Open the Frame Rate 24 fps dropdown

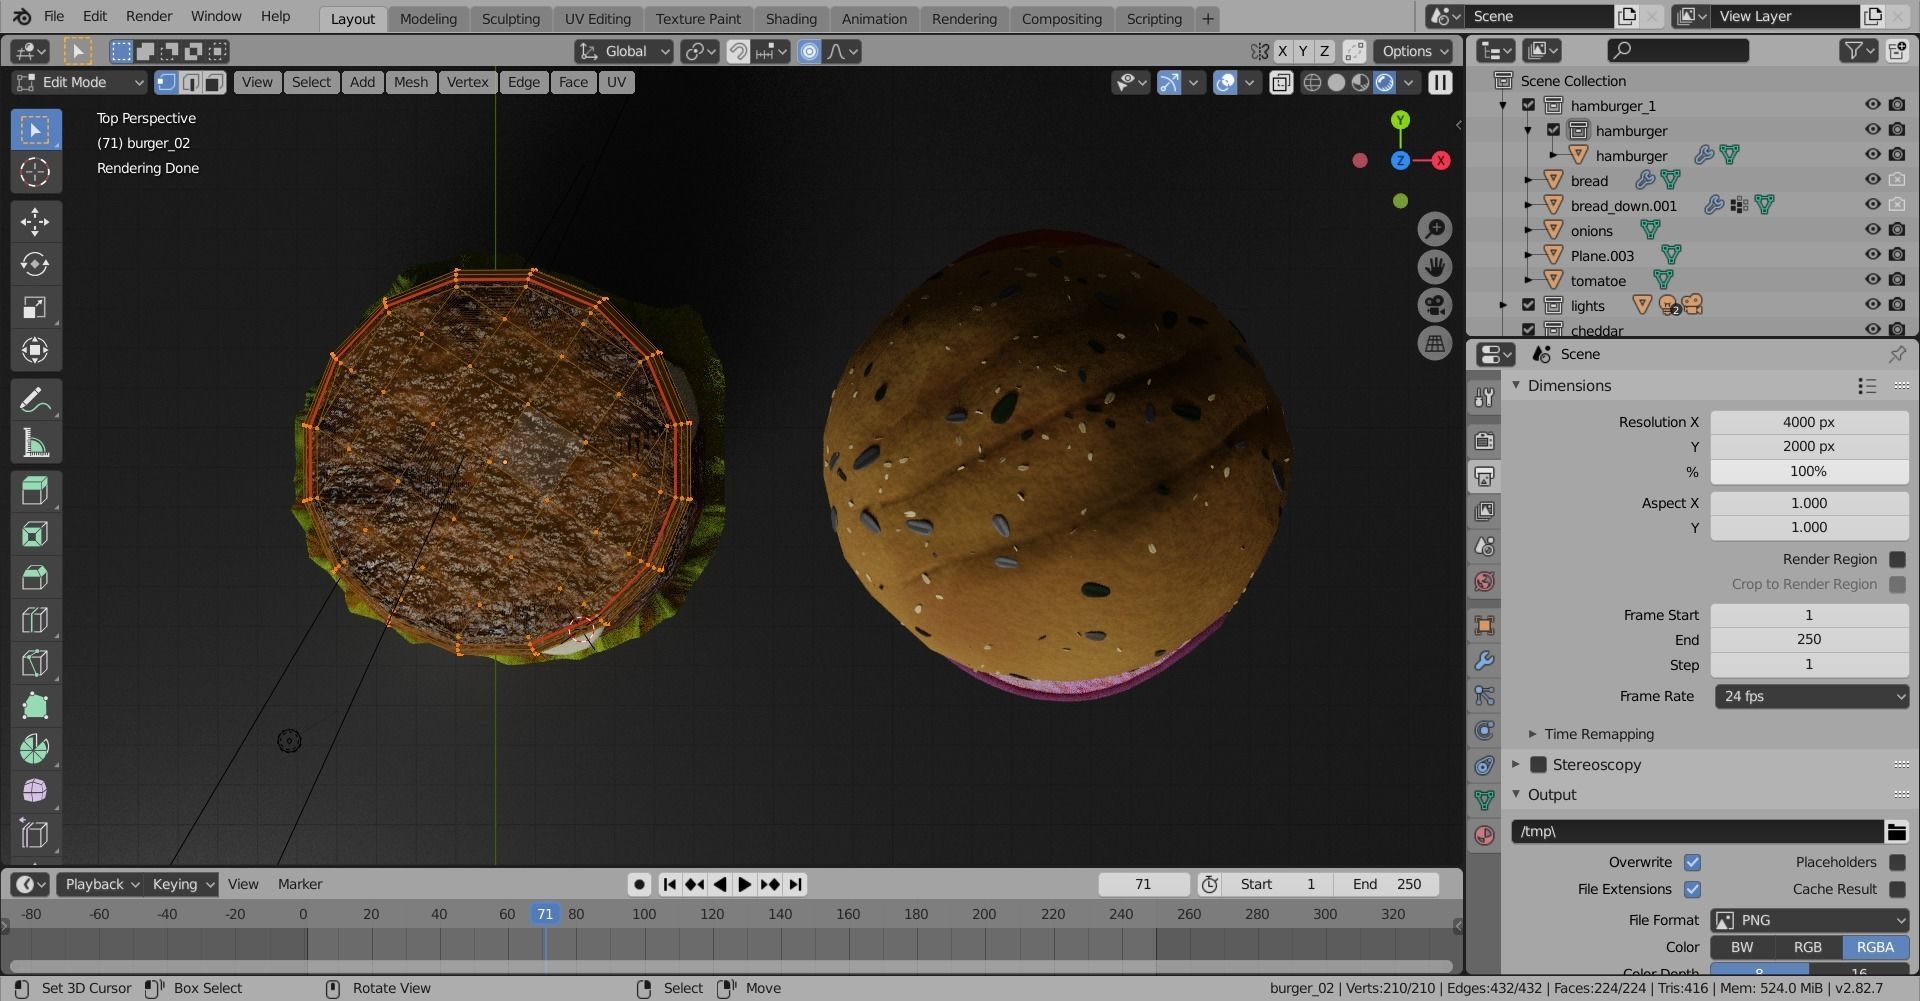1811,696
